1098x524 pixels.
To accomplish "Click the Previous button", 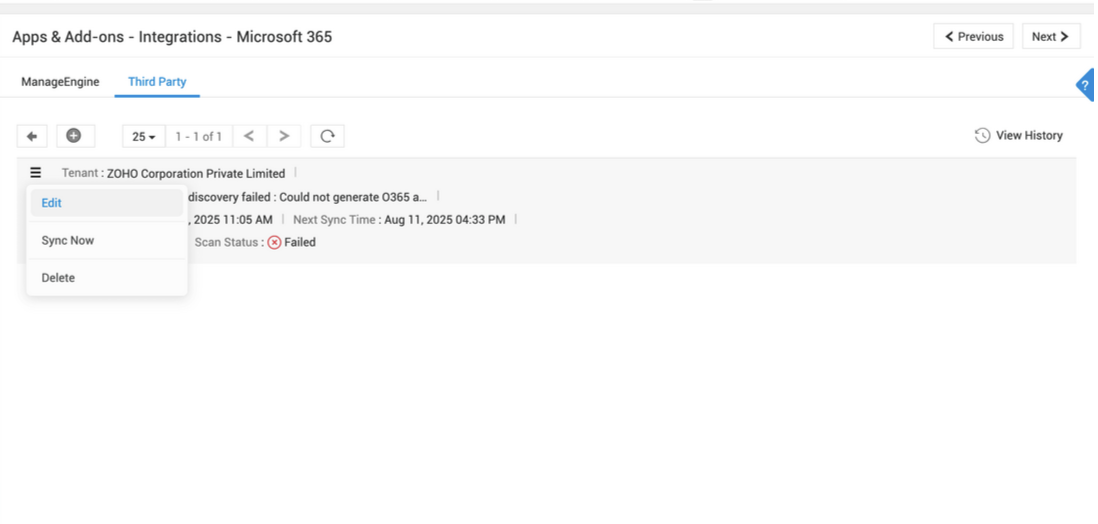I will click(x=973, y=37).
